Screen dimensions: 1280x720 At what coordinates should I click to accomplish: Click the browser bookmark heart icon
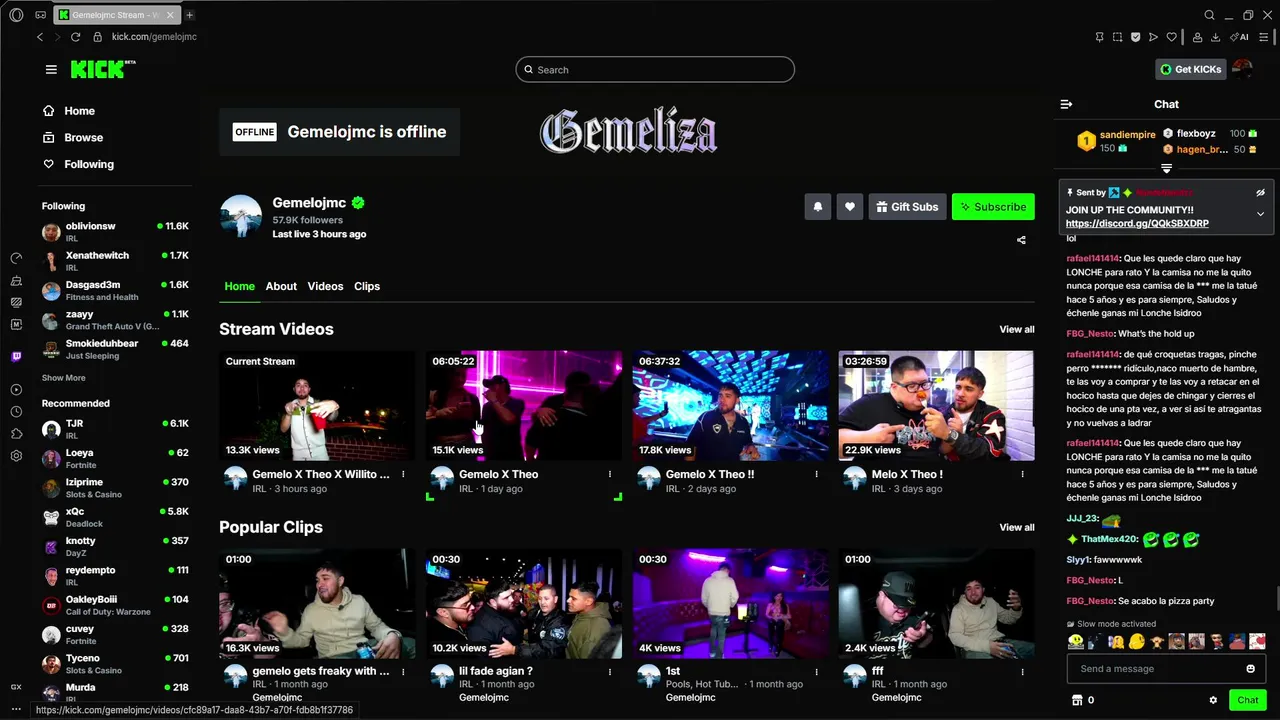(x=1172, y=37)
